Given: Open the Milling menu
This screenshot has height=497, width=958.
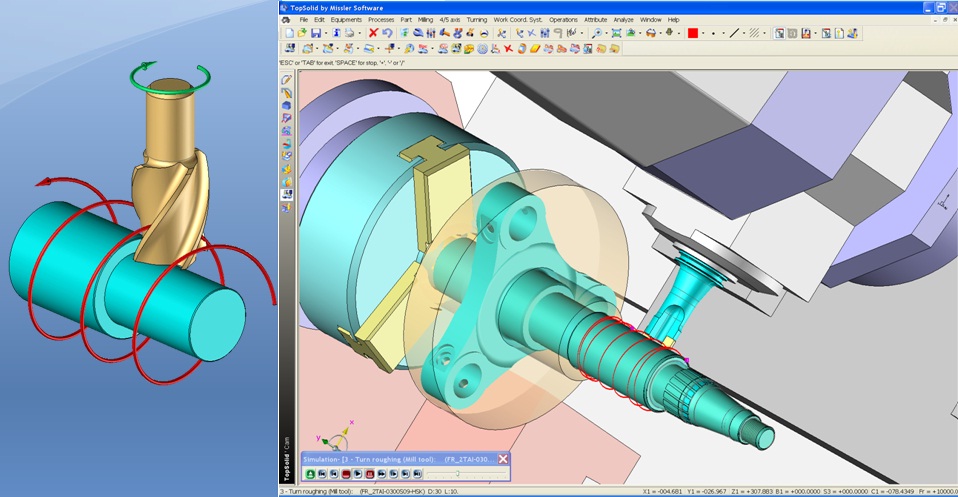Looking at the screenshot, I should click(425, 20).
